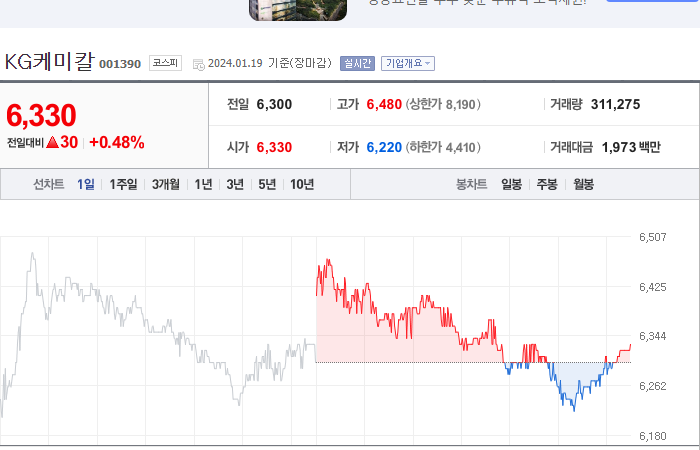Click the change rate +0.48%

tap(117, 142)
